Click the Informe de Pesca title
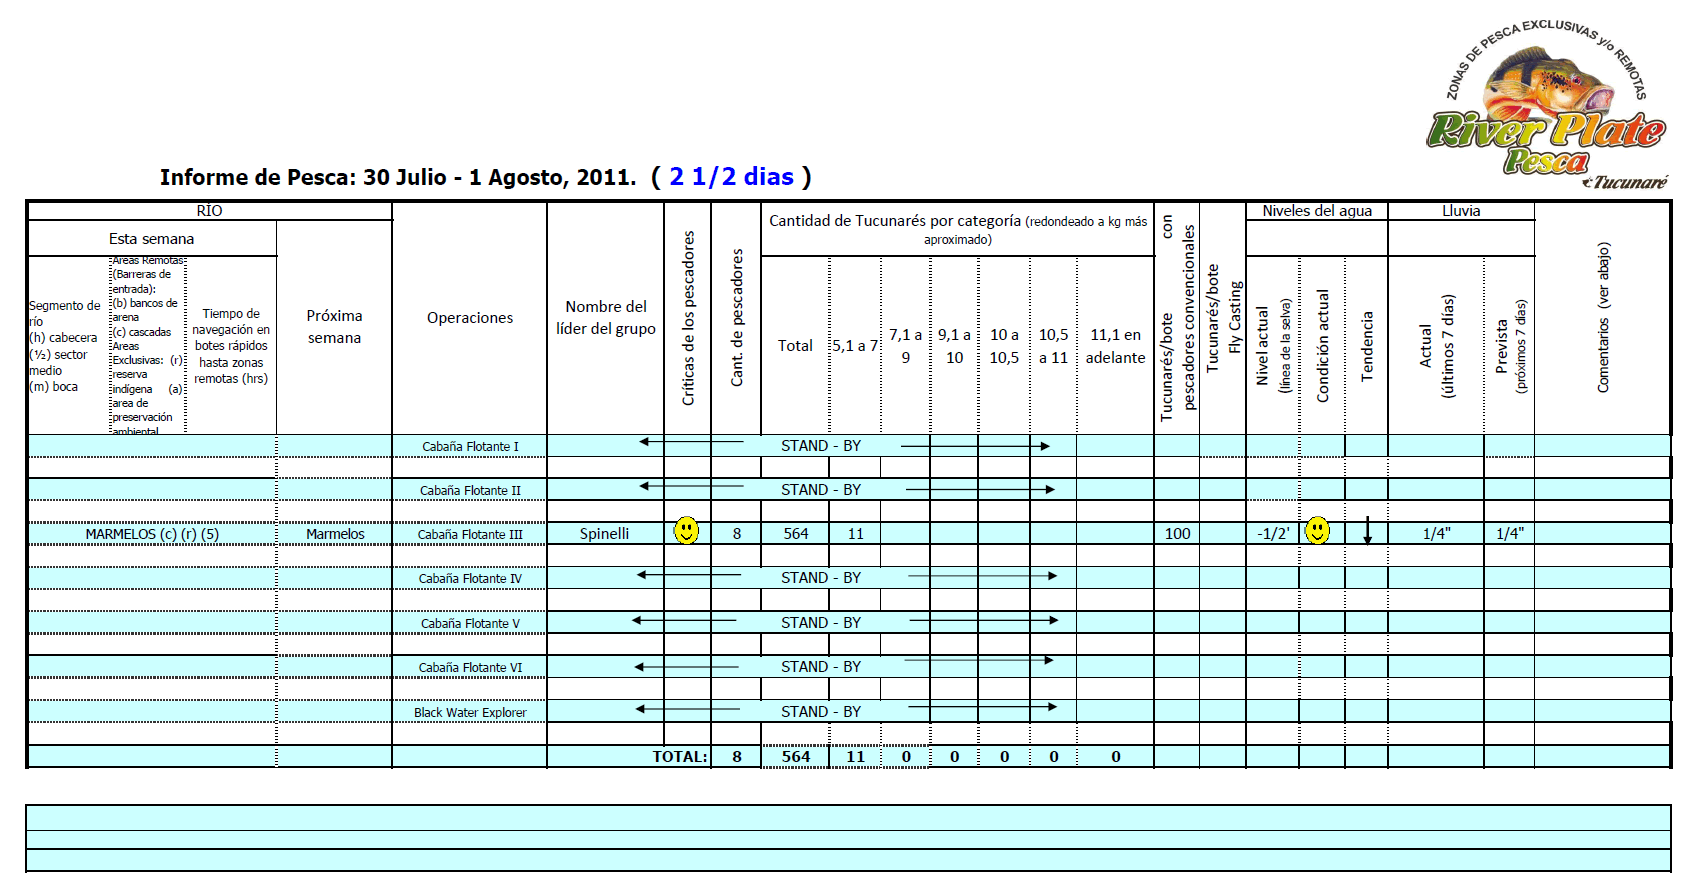 pyautogui.click(x=397, y=178)
